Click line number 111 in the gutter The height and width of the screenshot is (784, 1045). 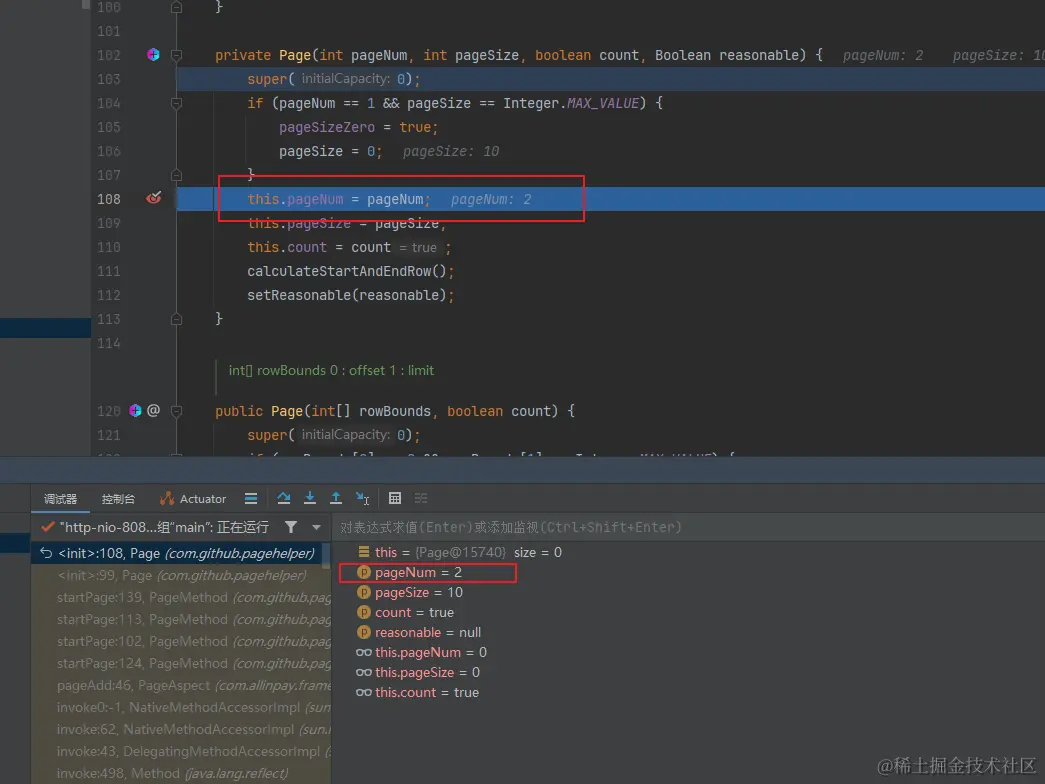click(x=109, y=271)
